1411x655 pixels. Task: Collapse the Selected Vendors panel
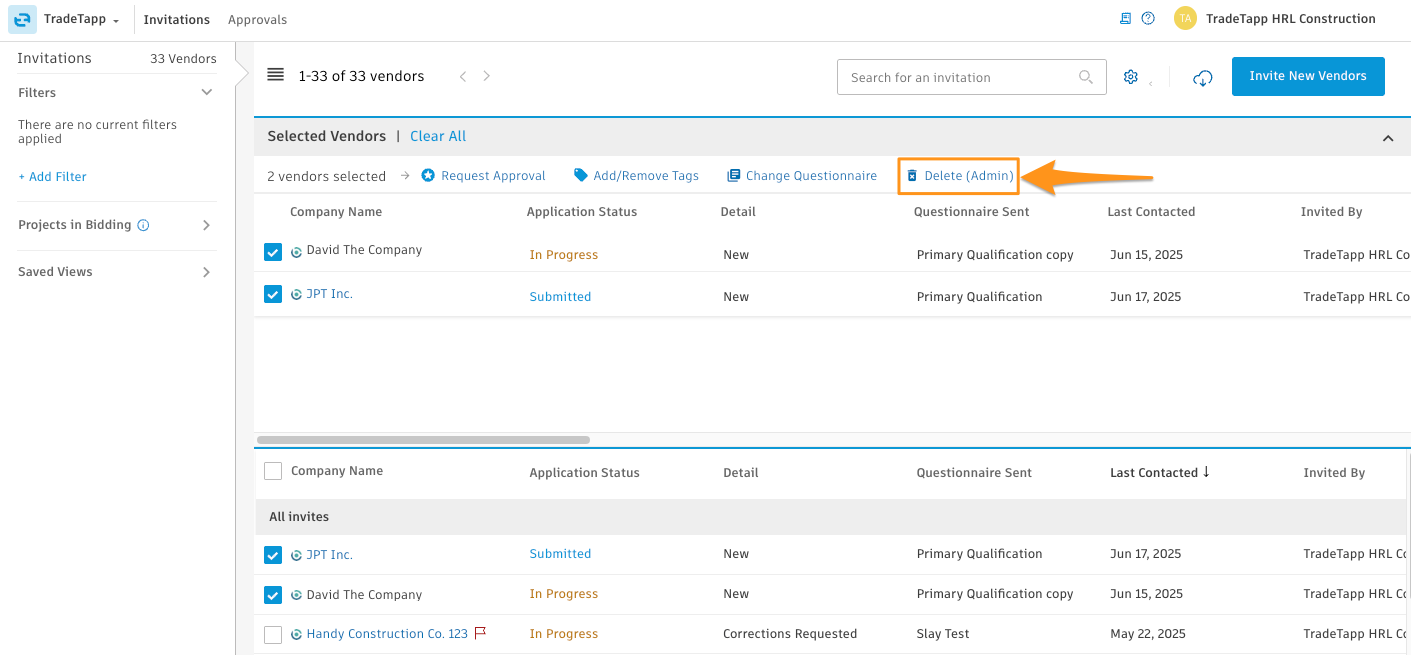click(x=1388, y=138)
